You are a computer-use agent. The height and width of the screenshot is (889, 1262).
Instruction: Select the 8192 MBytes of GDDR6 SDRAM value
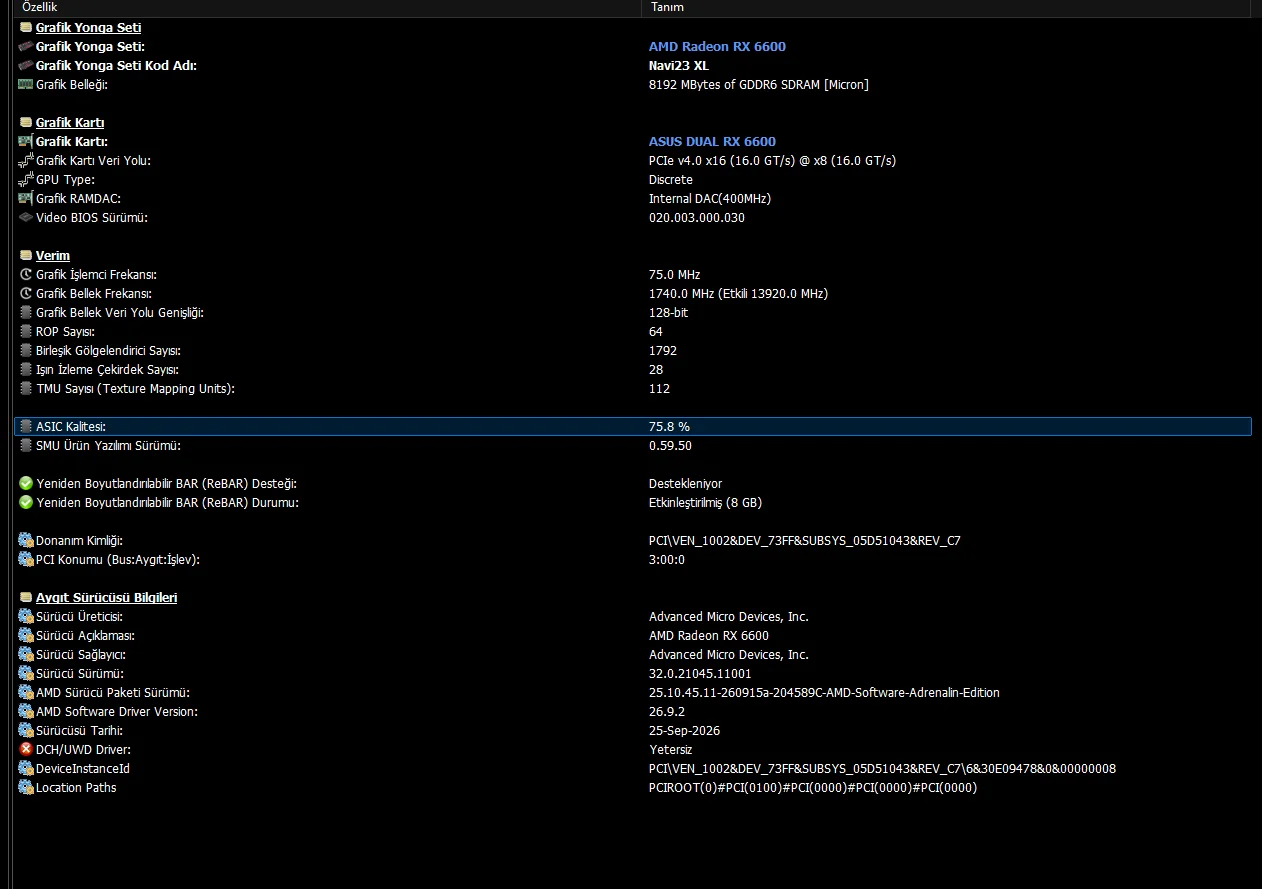(x=759, y=85)
